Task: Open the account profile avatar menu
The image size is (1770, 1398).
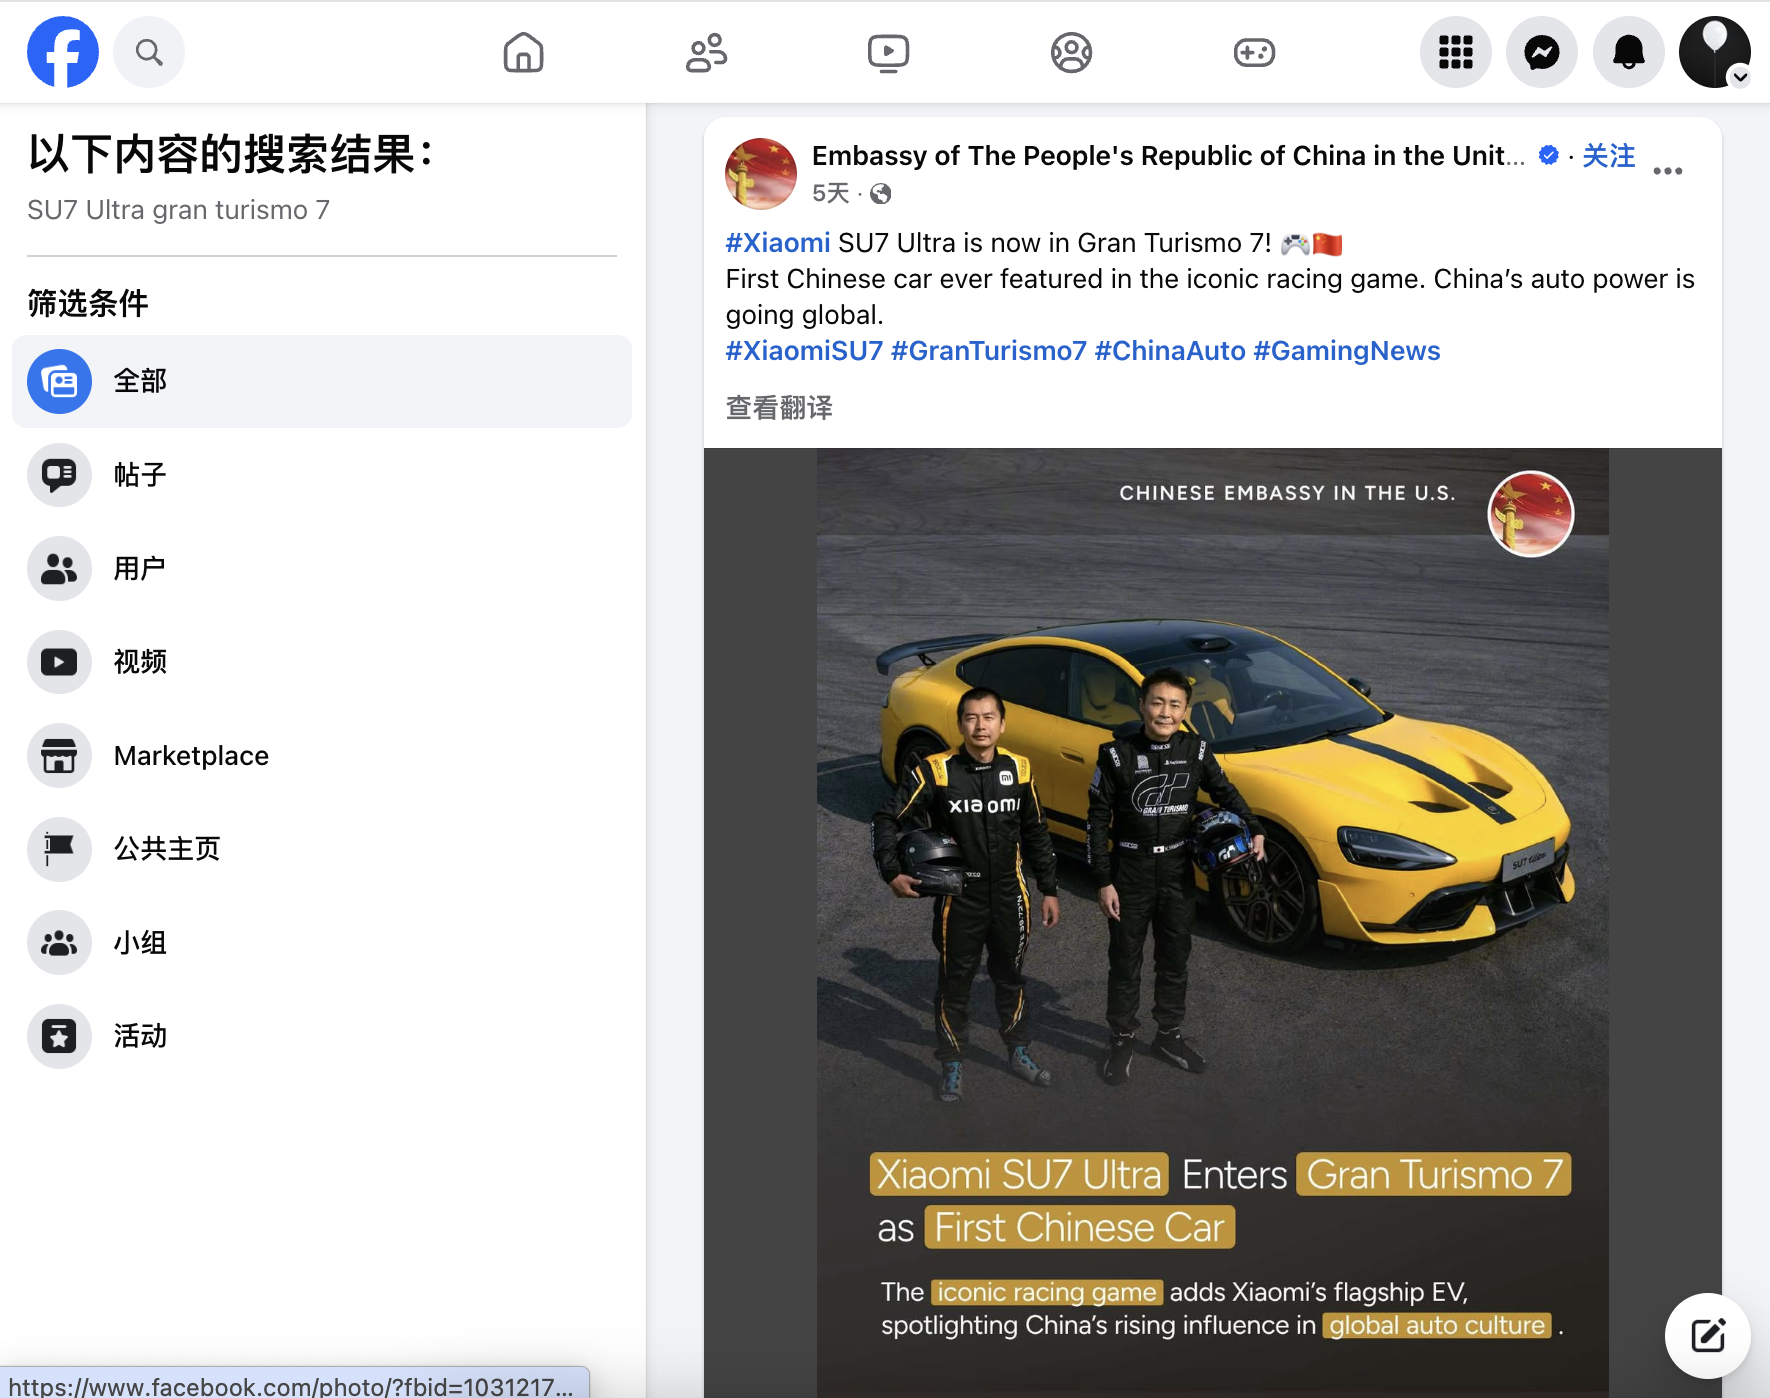Action: (1715, 52)
